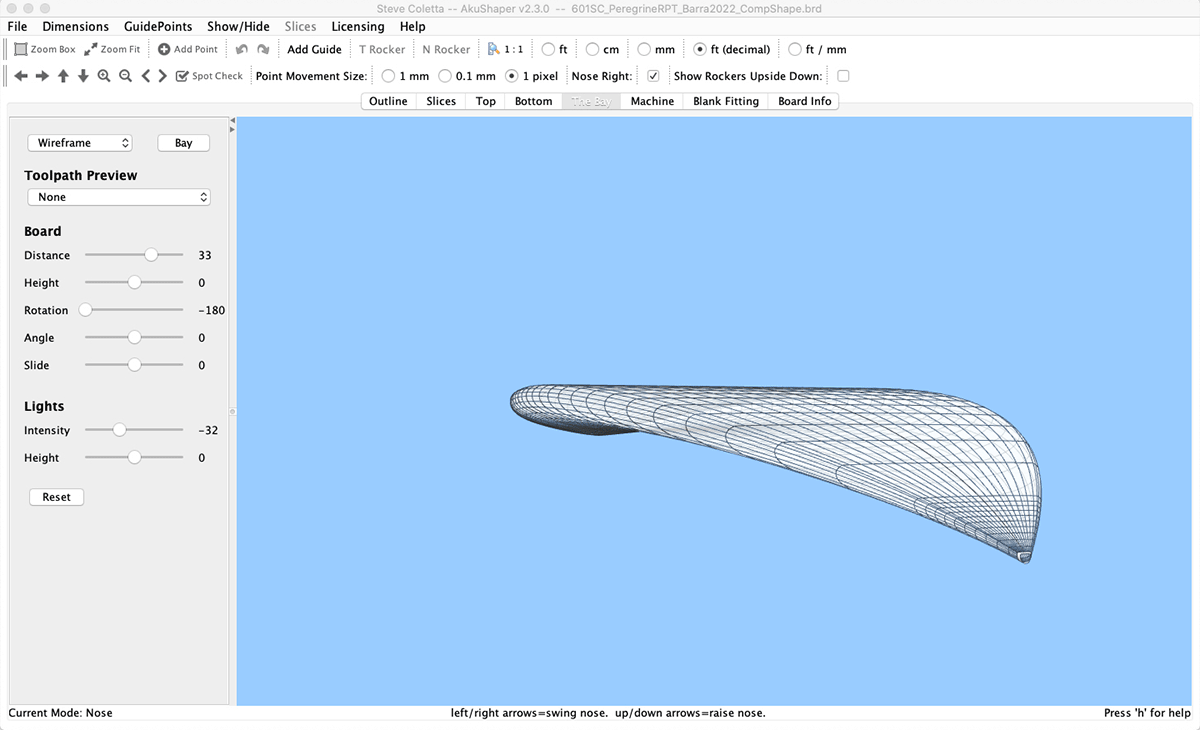Click the next chevron icon
Screen dimensions: 1200x730
click(x=162, y=76)
